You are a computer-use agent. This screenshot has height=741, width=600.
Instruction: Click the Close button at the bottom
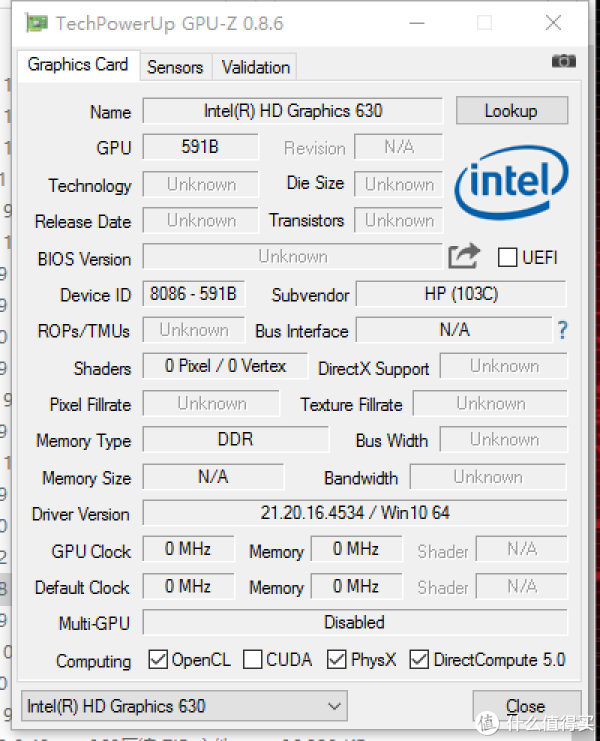click(x=526, y=706)
